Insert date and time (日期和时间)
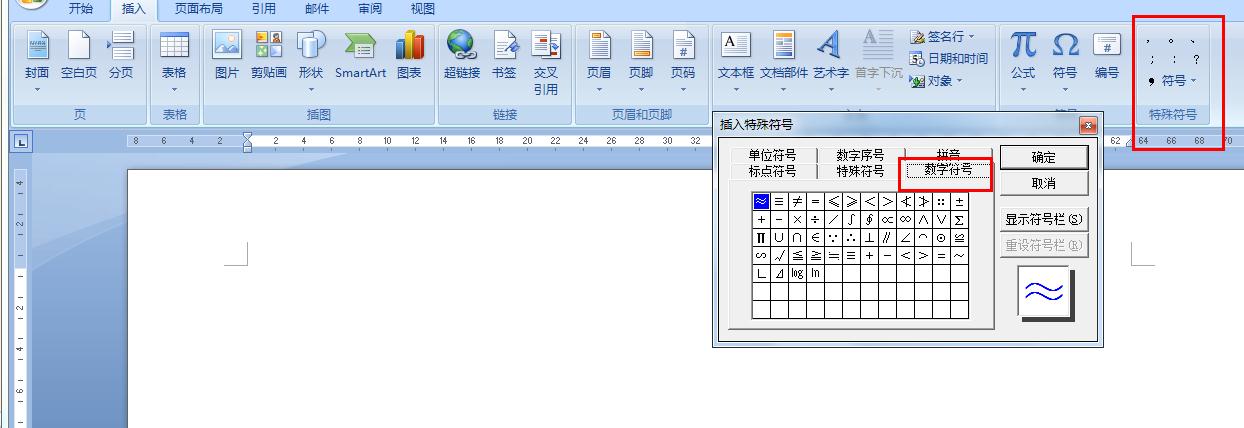This screenshot has height=428, width=1244. [949, 59]
